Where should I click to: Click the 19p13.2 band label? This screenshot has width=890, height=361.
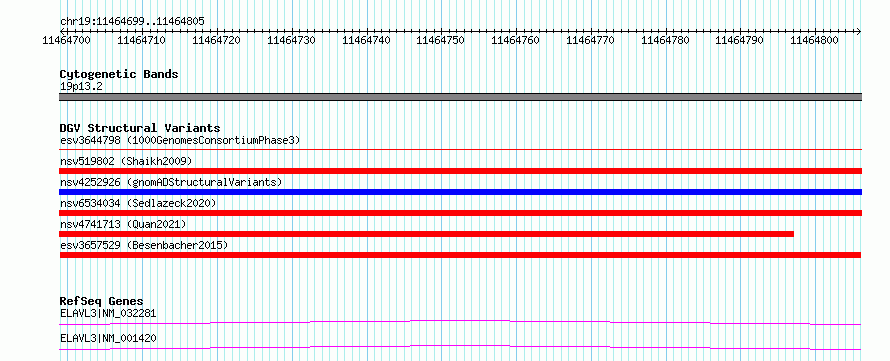click(x=81, y=87)
